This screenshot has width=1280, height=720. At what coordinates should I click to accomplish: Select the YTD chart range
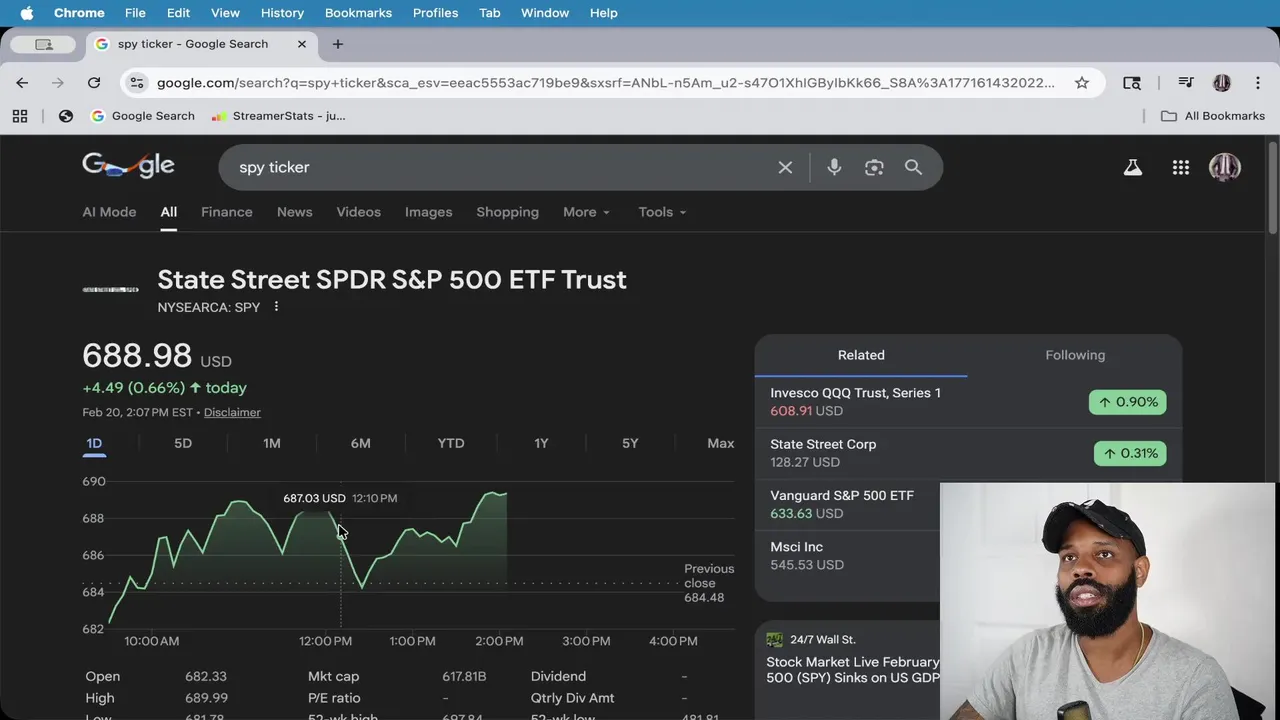click(451, 443)
